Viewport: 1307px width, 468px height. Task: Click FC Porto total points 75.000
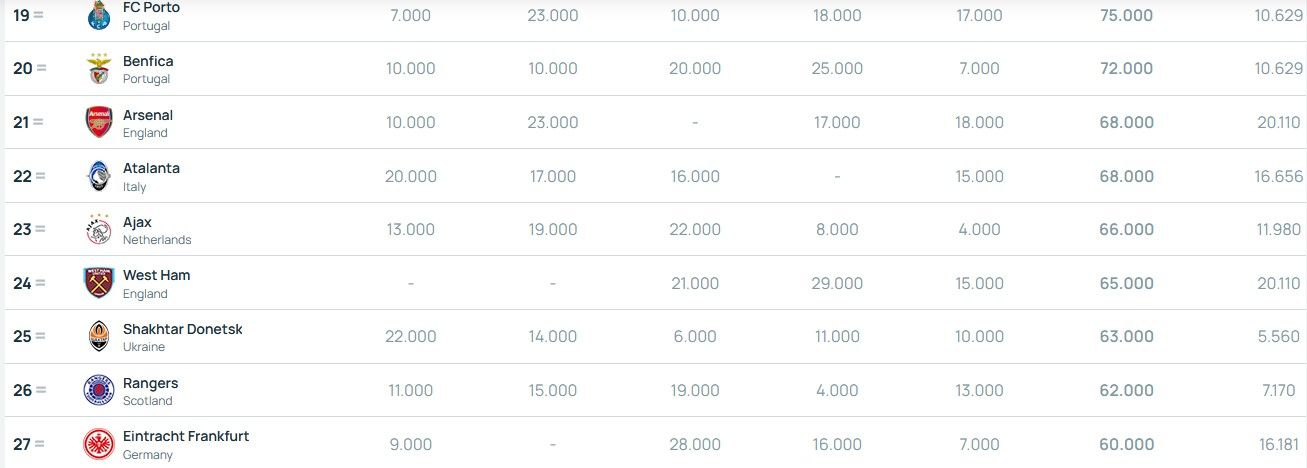click(x=1126, y=15)
